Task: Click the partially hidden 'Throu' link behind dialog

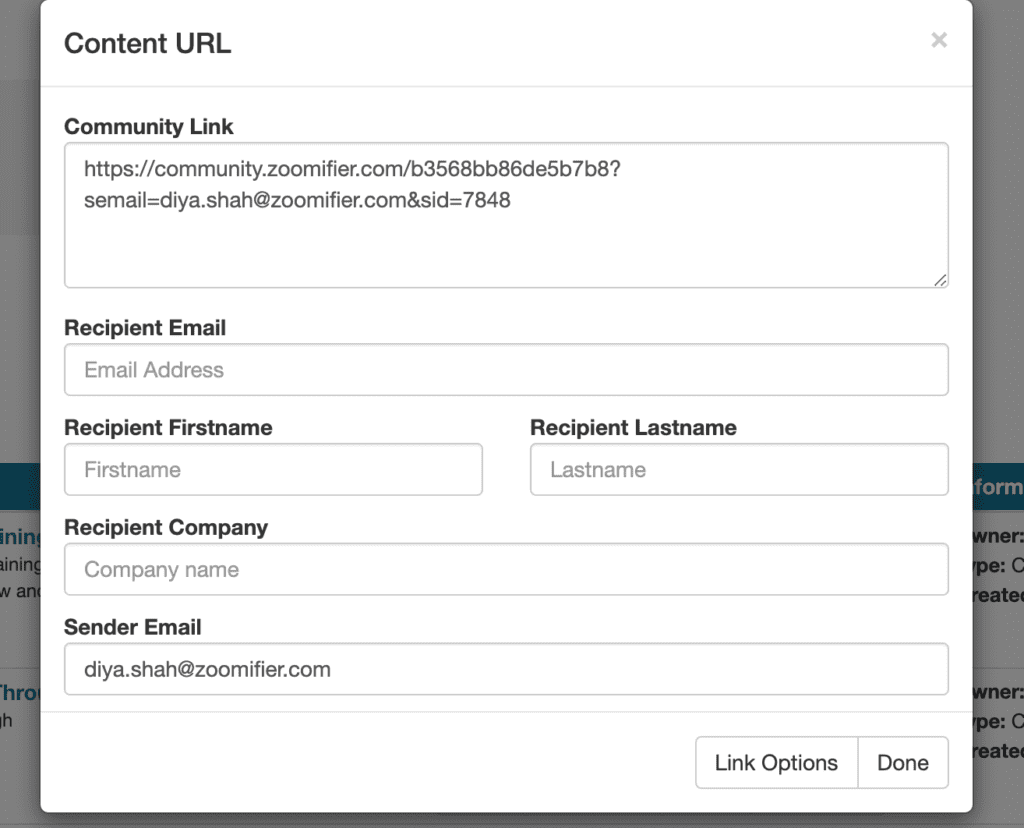Action: [x=20, y=692]
